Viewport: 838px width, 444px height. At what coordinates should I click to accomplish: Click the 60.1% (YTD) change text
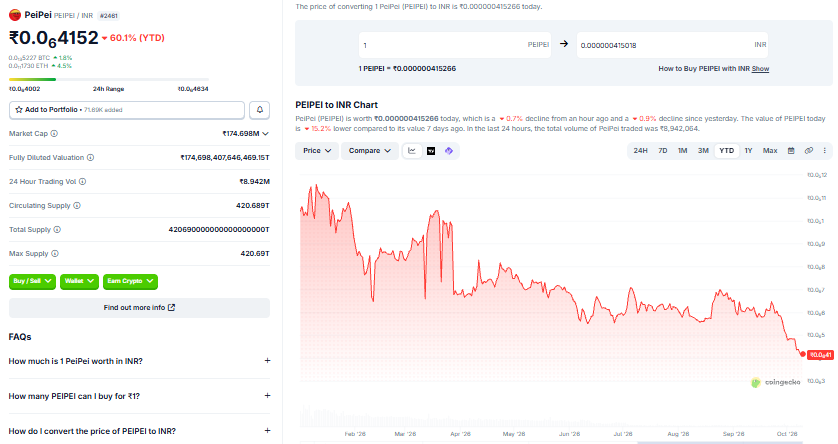tap(137, 38)
